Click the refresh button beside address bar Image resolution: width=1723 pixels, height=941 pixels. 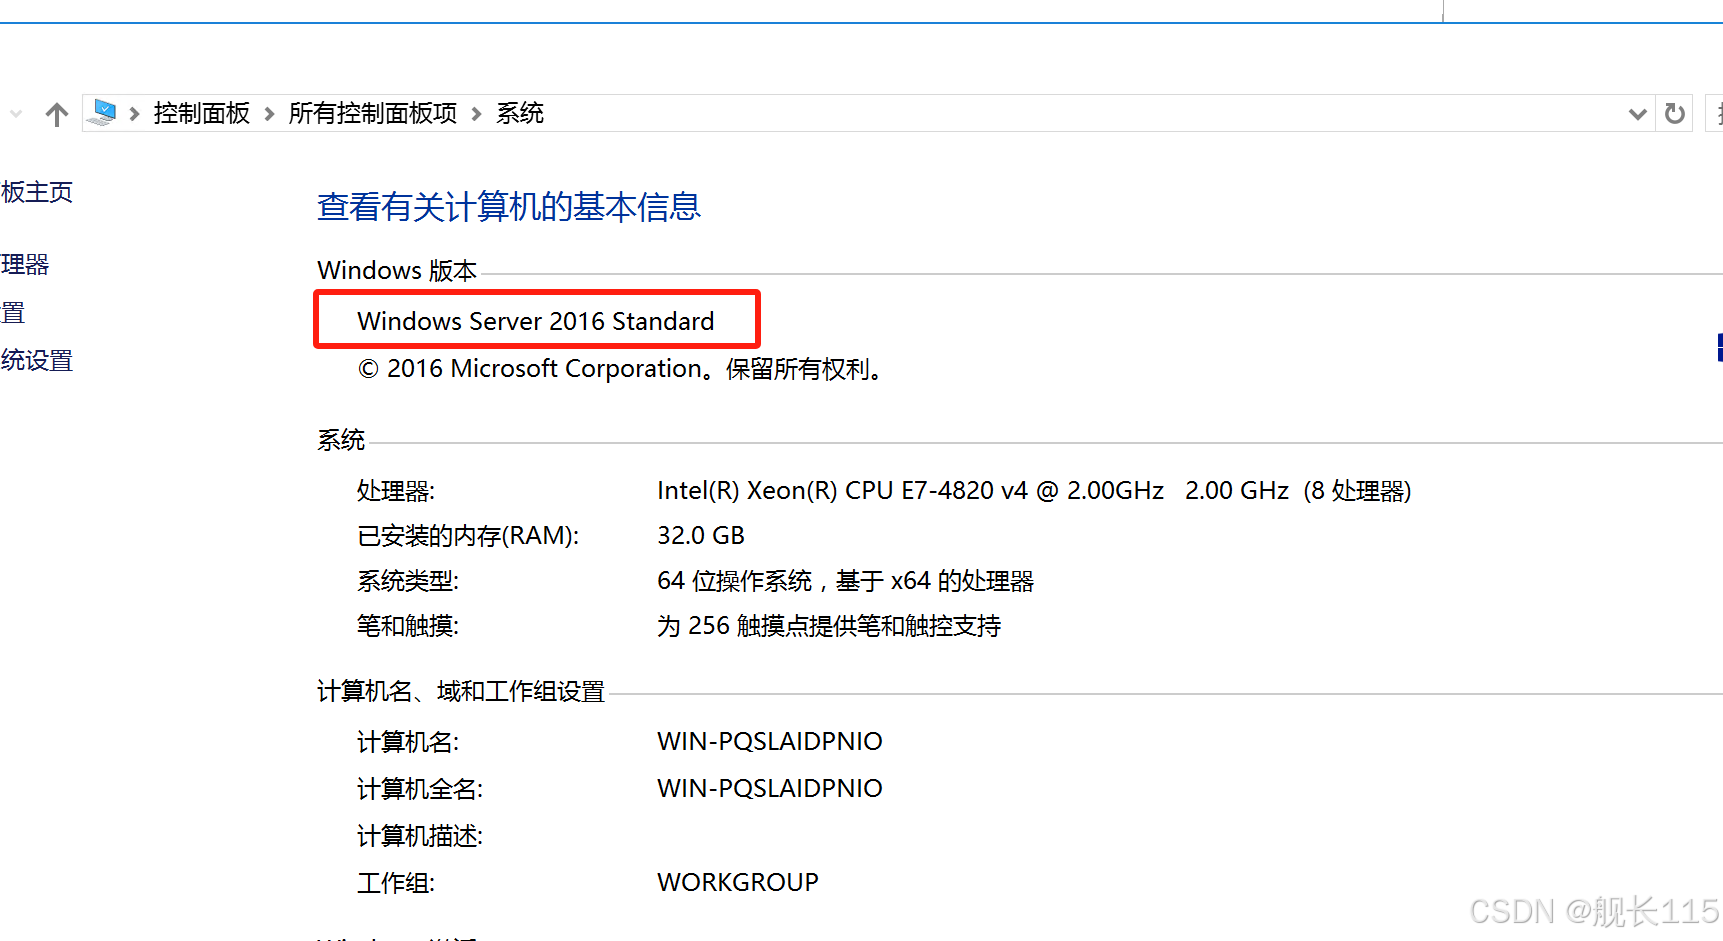coord(1675,114)
